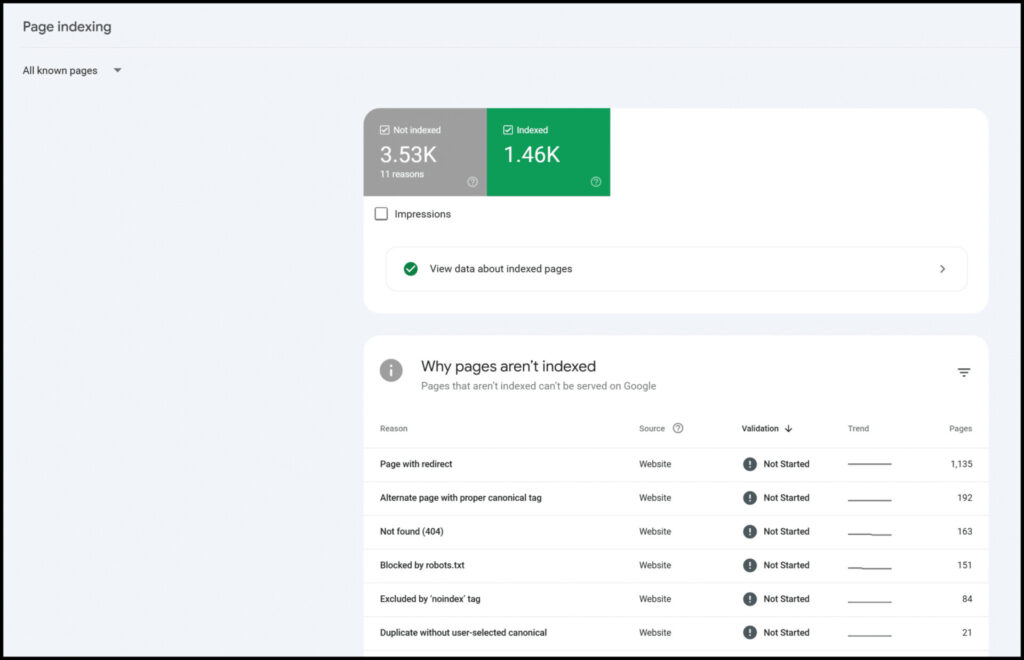Screen dimensions: 1024x660
Task: Click warning icon in Not found (404) row
Action: tap(750, 531)
